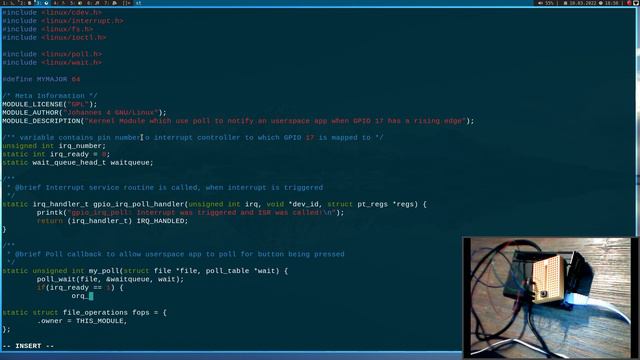Place cursor on #include <linux/fs.h> line
The width and height of the screenshot is (640, 360).
pos(48,29)
